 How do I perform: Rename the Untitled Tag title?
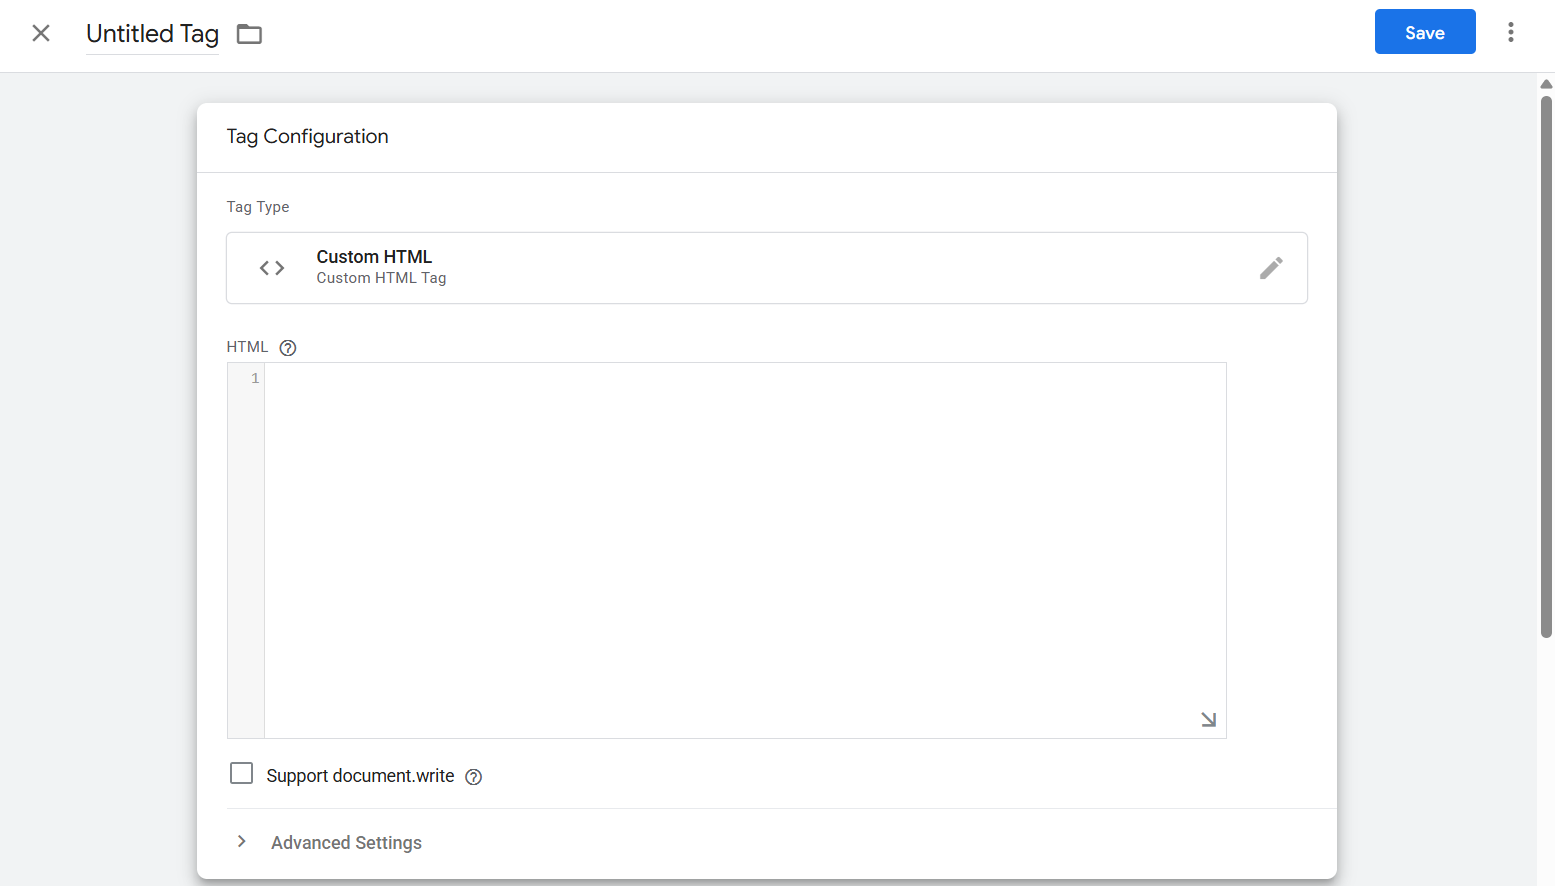(152, 34)
